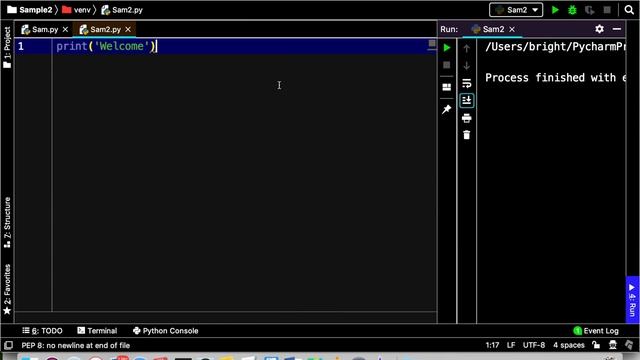
Task: Restore layout icon in Run panel
Action: coord(447,87)
